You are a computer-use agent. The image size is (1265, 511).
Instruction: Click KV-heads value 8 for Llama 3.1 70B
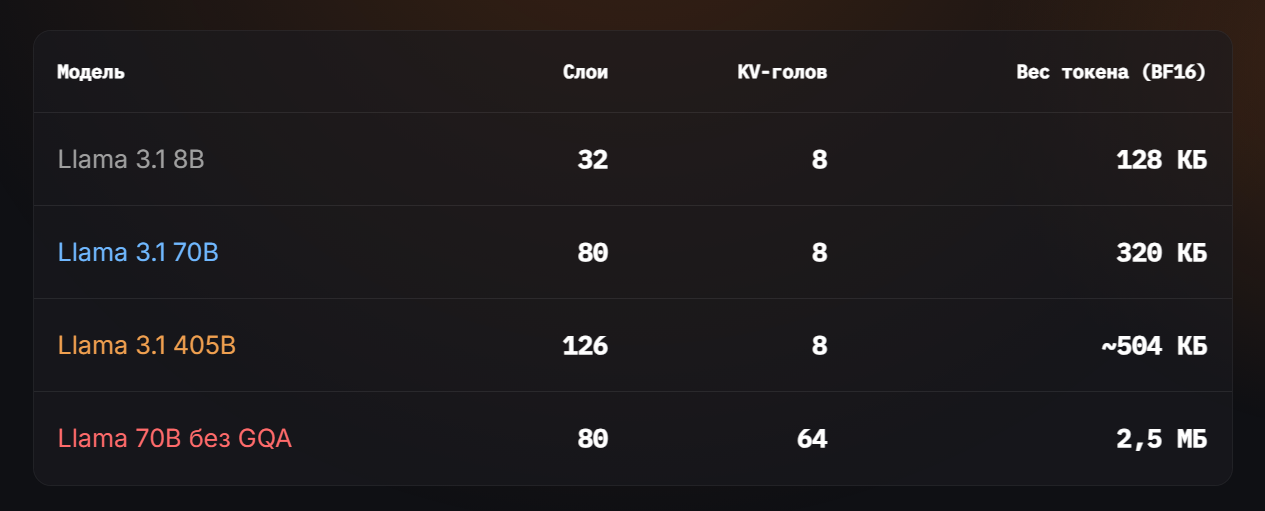click(820, 252)
